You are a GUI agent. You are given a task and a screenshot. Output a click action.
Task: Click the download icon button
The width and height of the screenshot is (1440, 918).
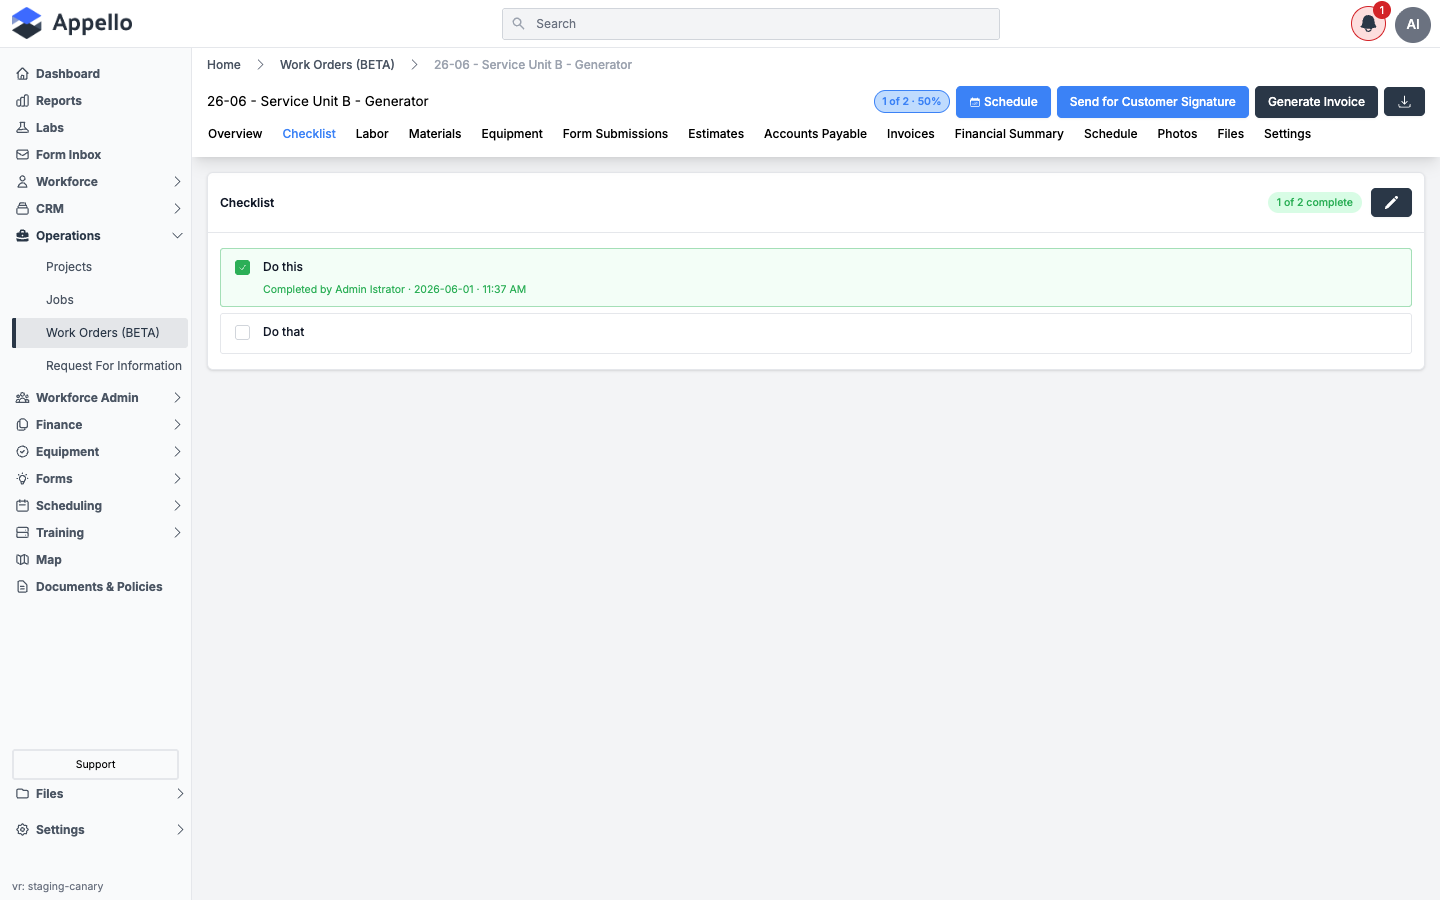1404,102
